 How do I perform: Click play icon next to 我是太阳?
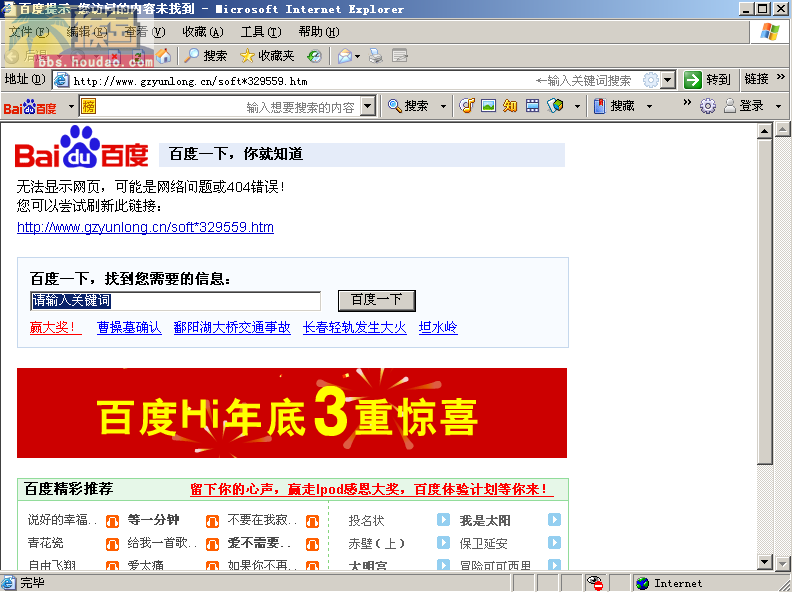coord(554,520)
